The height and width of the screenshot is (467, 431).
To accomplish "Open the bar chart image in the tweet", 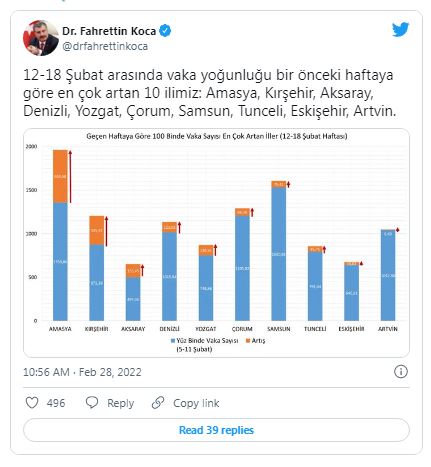I will [216, 243].
